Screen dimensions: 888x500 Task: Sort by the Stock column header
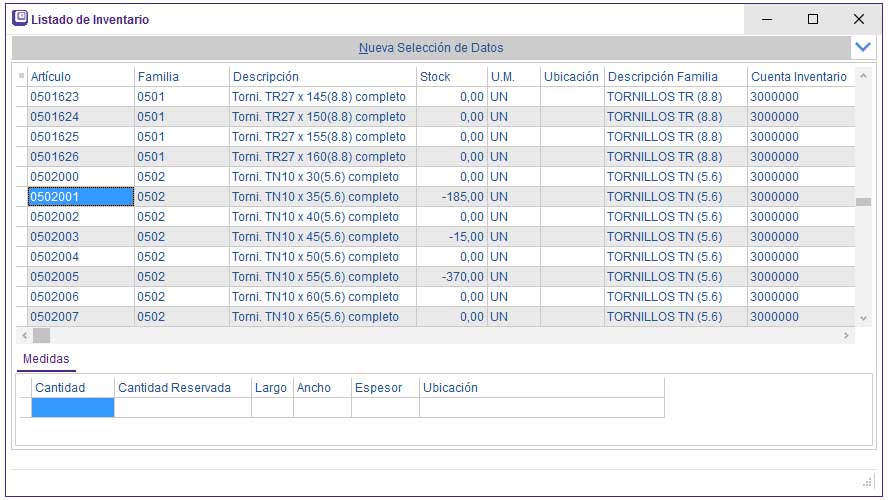[435, 77]
